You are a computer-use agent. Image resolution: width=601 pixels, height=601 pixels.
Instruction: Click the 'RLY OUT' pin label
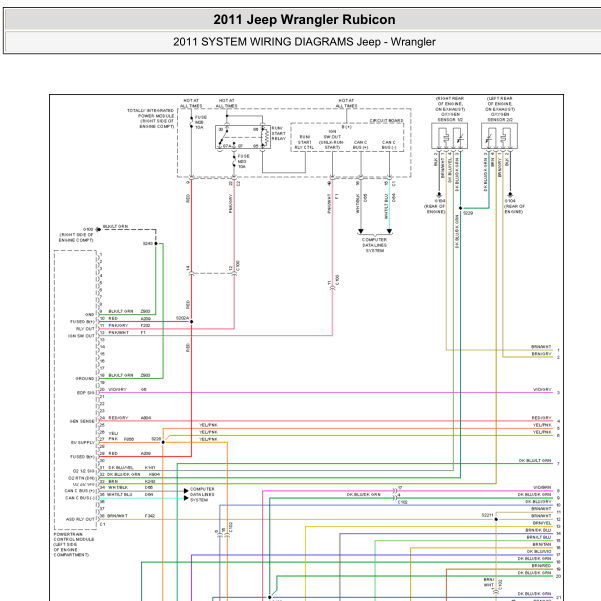point(85,328)
